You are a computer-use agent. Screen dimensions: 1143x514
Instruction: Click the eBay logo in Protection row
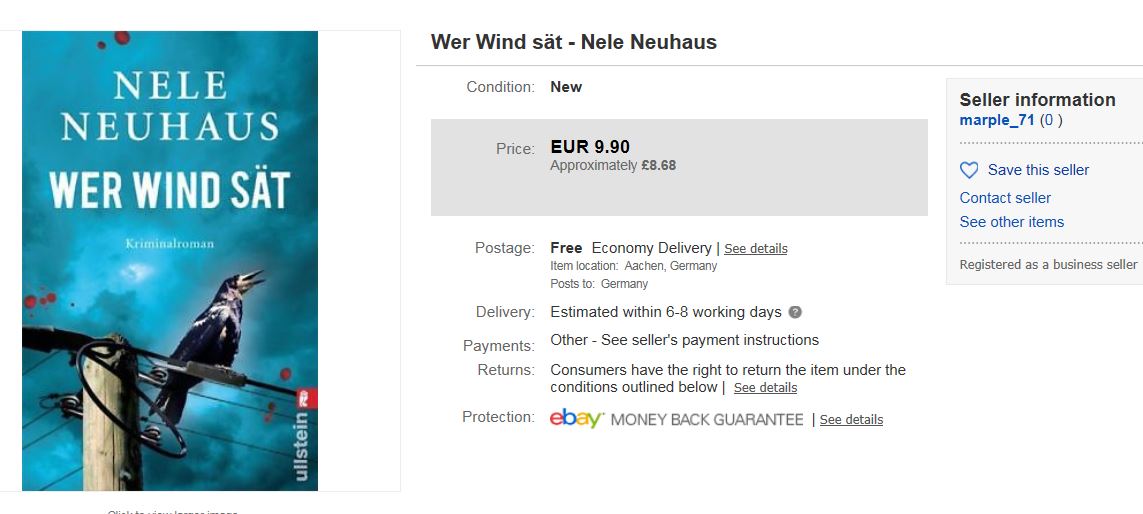pos(577,419)
